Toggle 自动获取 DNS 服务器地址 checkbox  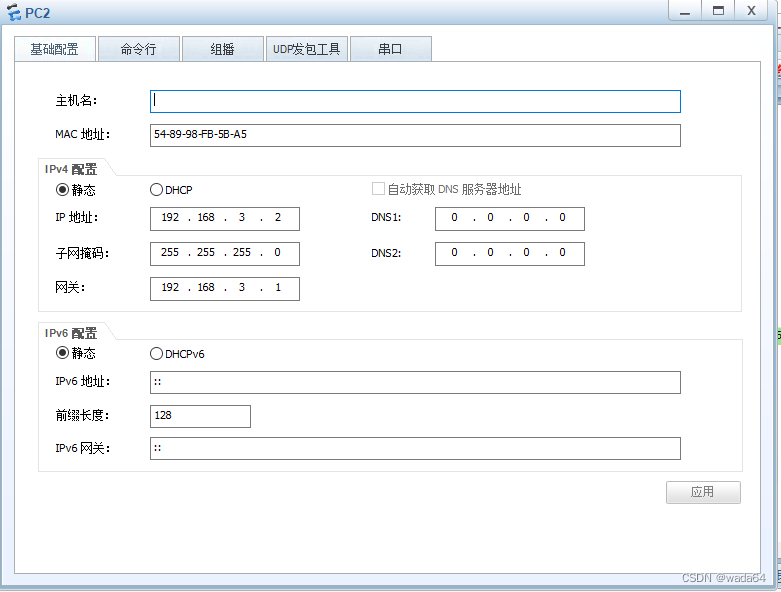click(378, 189)
